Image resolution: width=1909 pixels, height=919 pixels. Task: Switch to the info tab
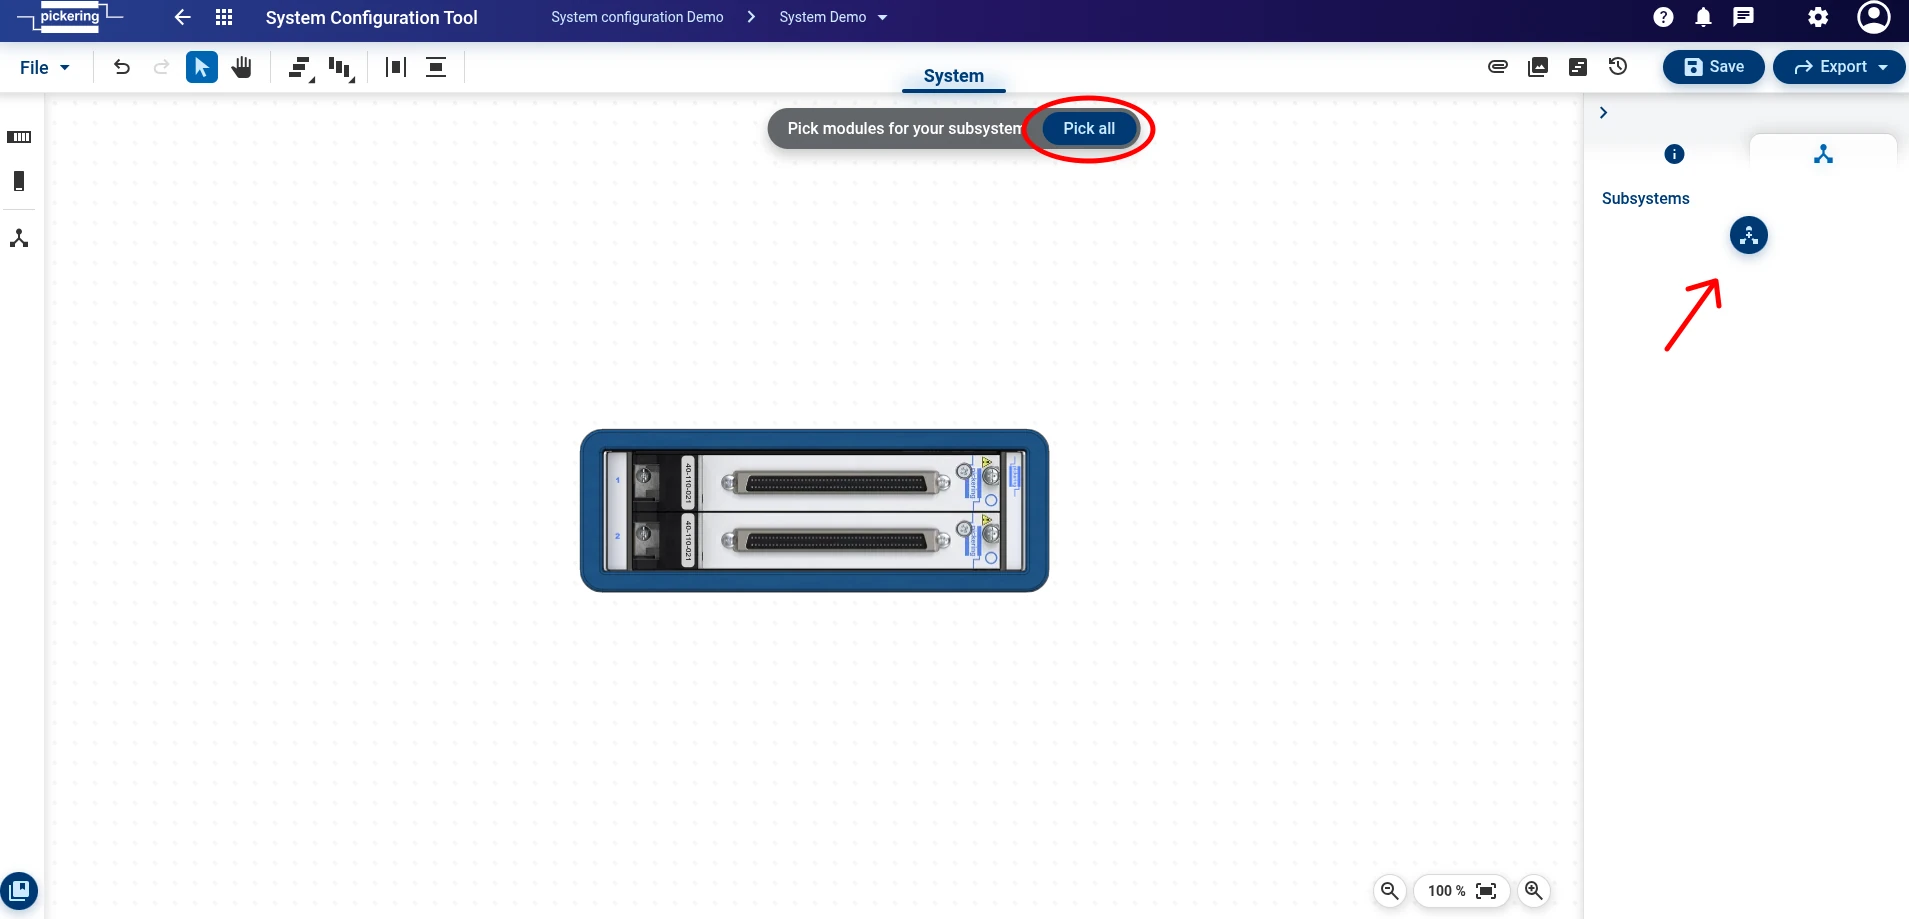(x=1674, y=154)
